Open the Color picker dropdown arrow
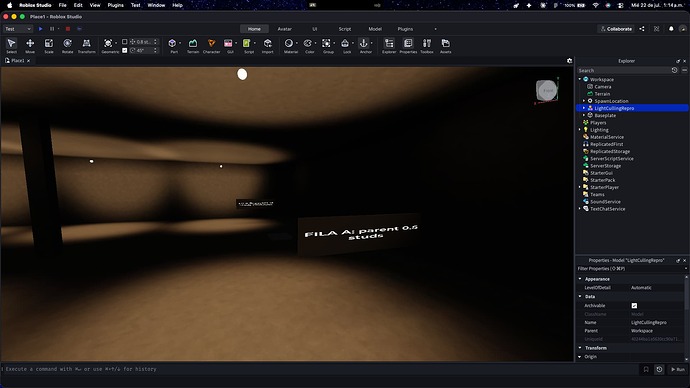The width and height of the screenshot is (690, 388). tap(316, 43)
